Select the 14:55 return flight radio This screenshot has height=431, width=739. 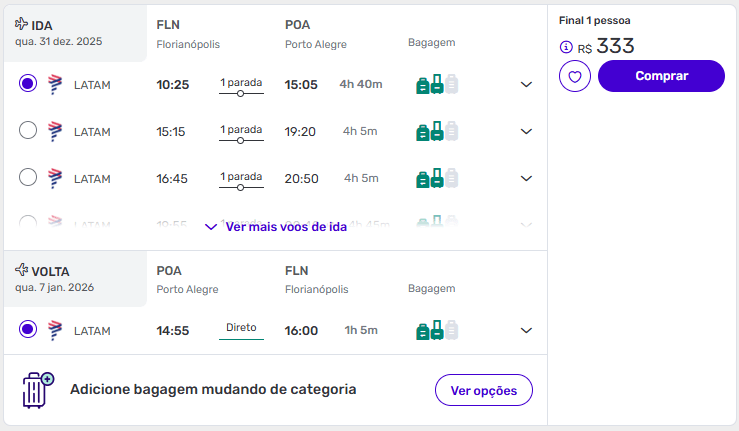coord(28,329)
